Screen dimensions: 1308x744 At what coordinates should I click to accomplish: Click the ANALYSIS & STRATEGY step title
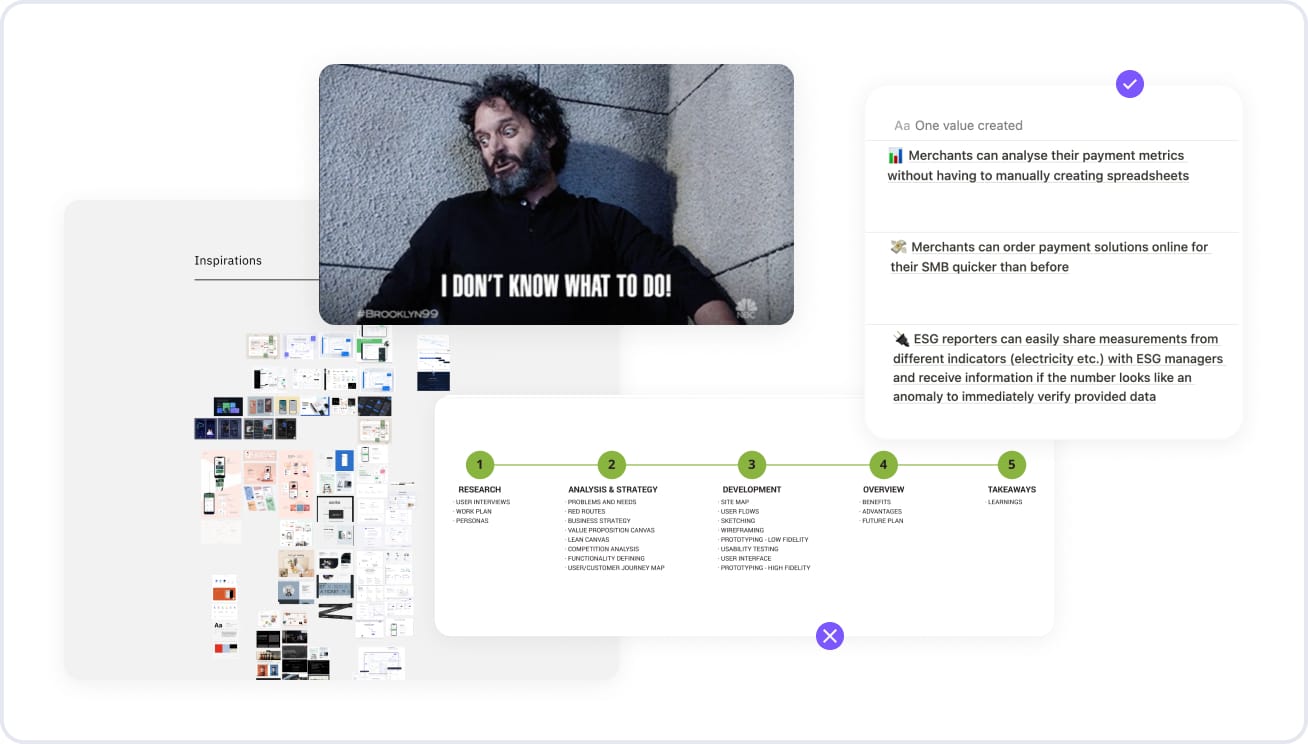[x=613, y=490]
